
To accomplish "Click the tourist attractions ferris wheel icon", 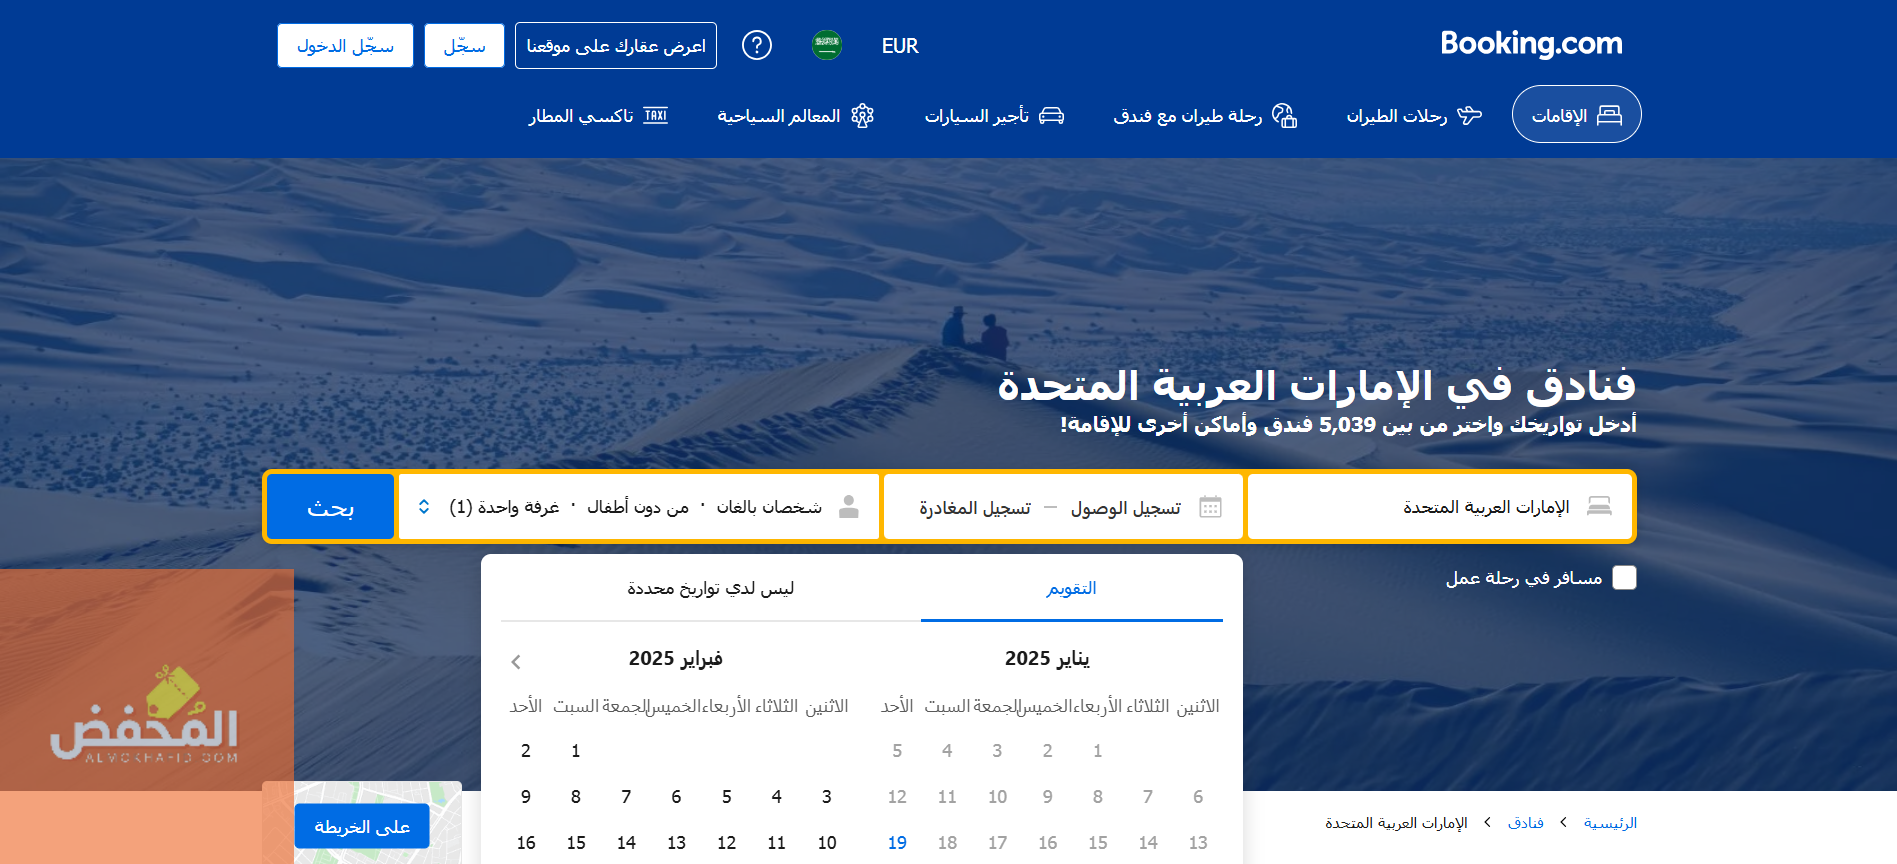I will click(x=862, y=116).
